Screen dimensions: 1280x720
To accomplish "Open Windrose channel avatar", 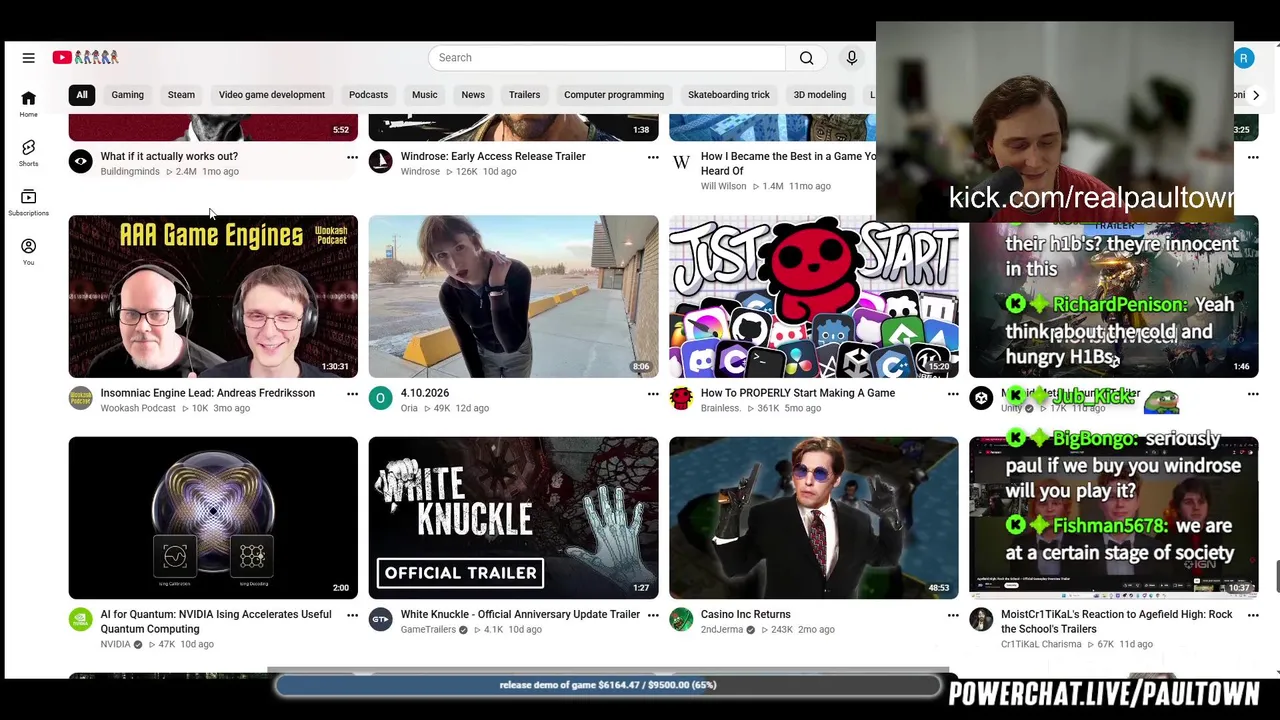I will point(381,161).
